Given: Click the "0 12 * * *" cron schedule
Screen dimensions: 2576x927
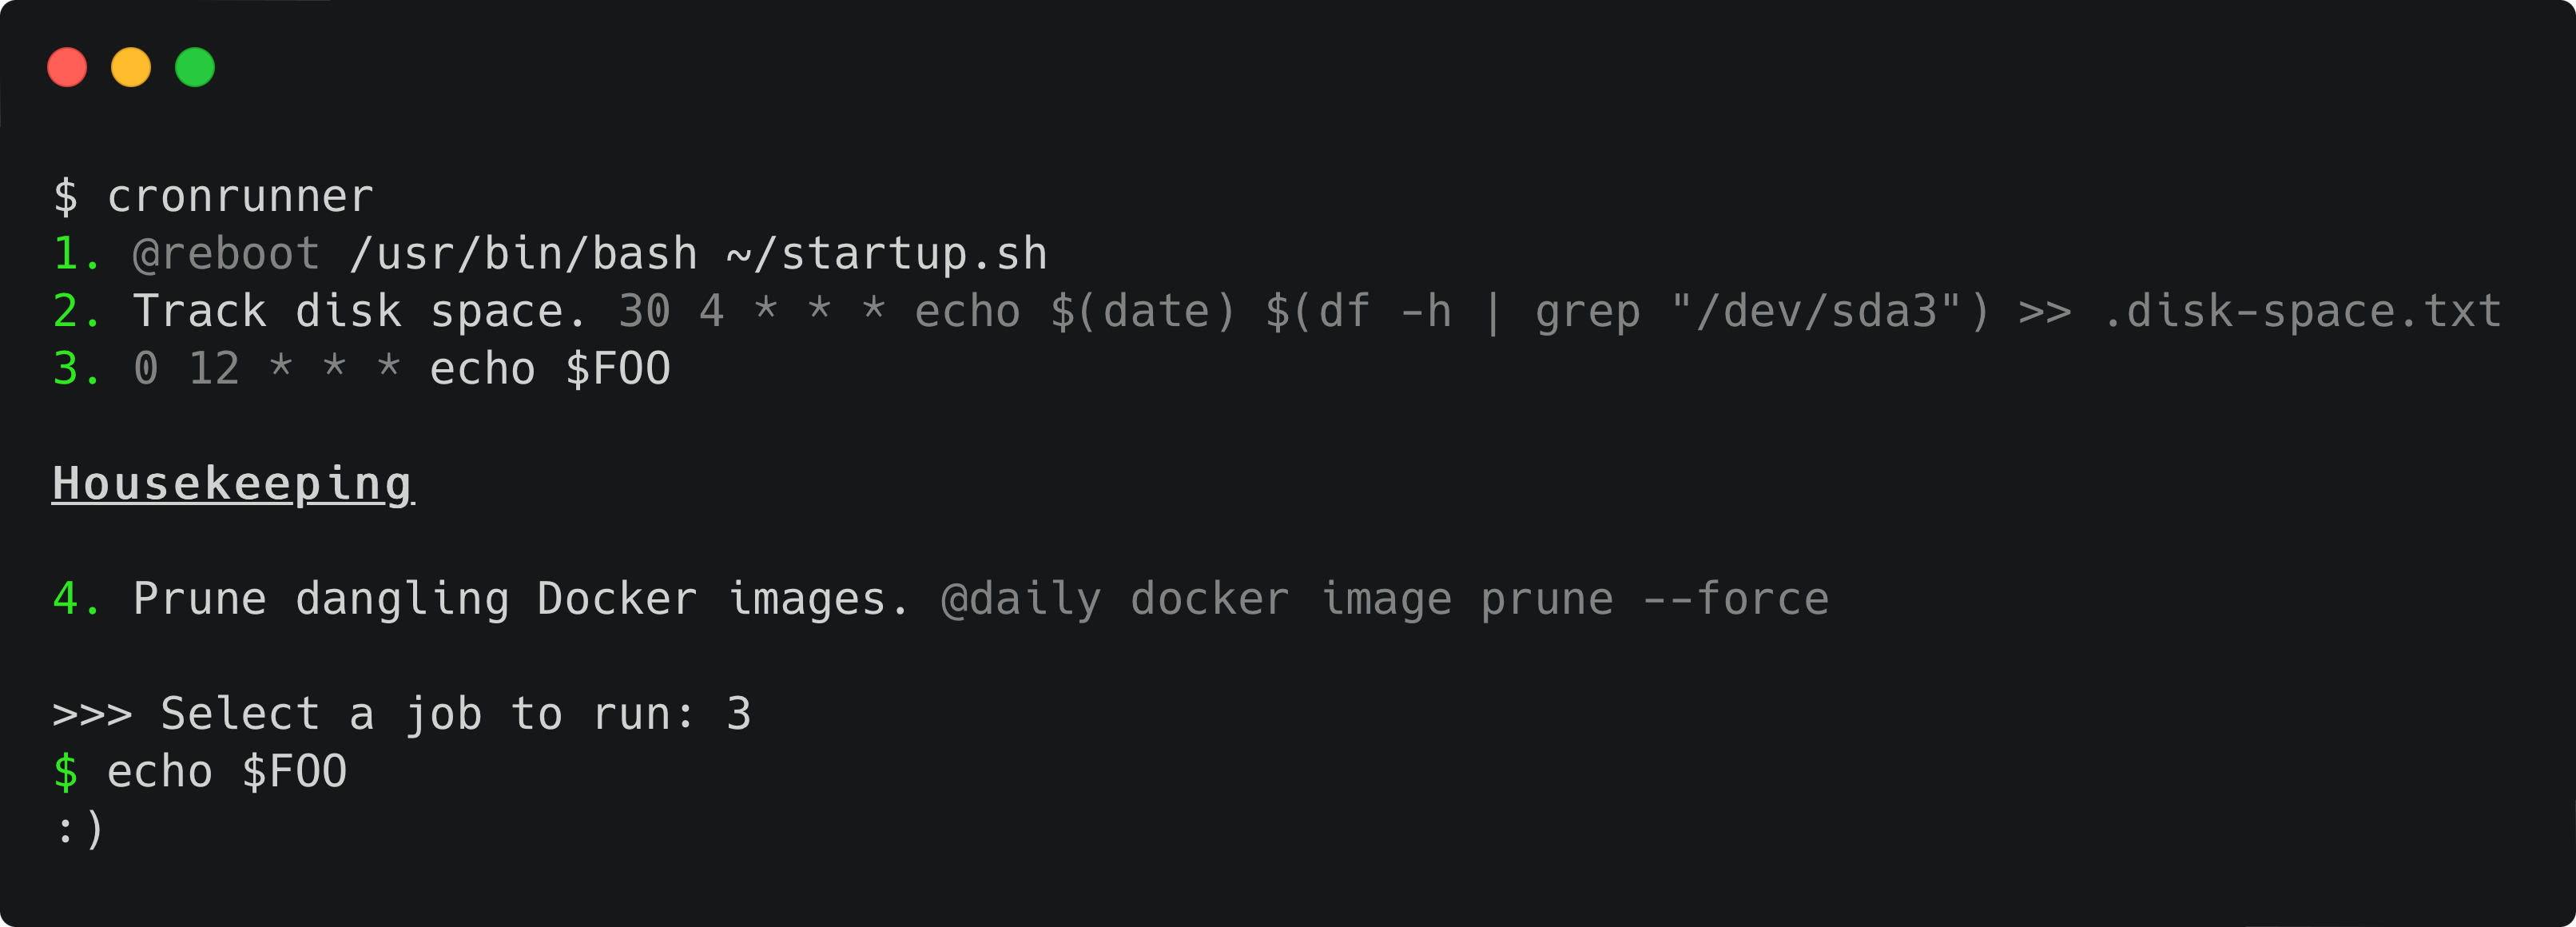Looking at the screenshot, I should (x=266, y=369).
